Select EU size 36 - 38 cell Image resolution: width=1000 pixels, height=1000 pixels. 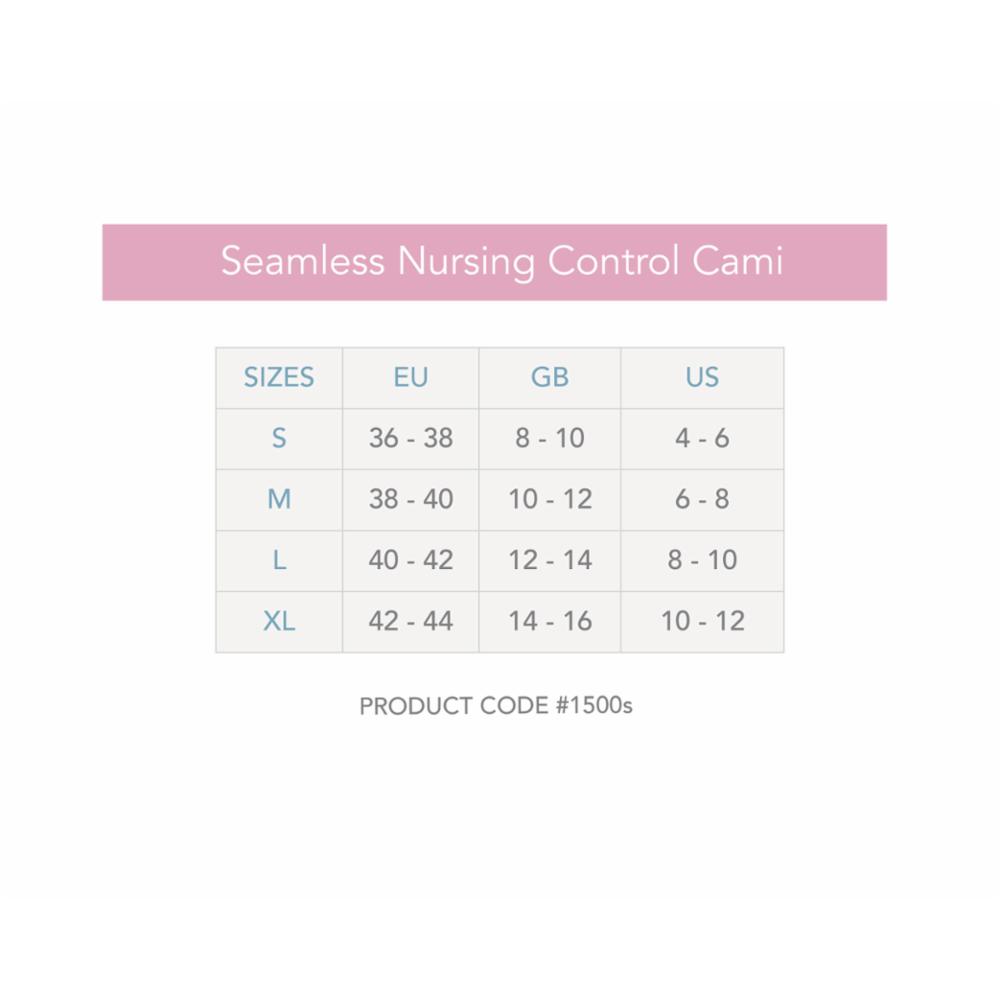[411, 439]
